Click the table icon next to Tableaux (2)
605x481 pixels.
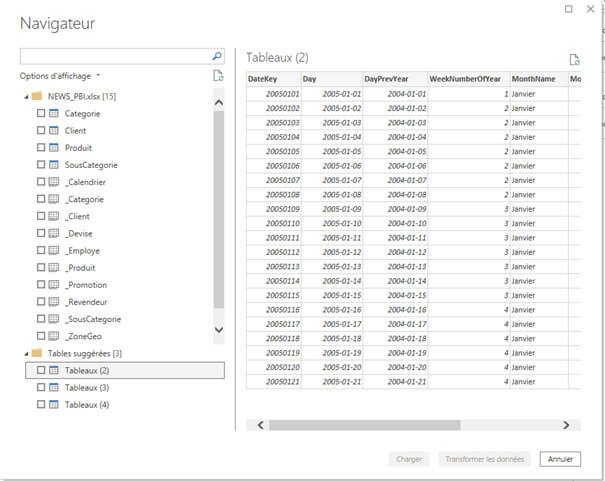54,370
